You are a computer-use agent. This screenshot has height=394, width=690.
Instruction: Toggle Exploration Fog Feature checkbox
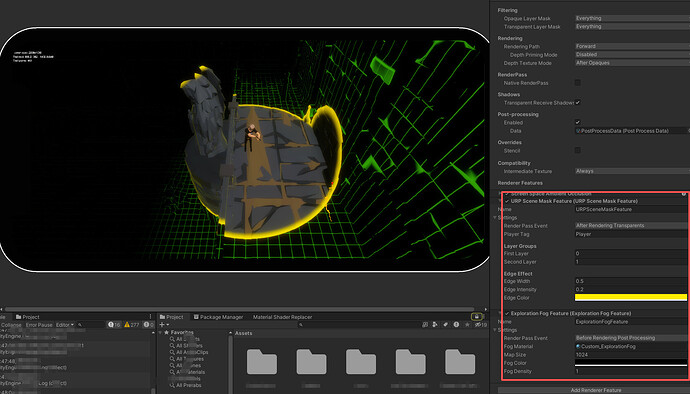tap(507, 313)
